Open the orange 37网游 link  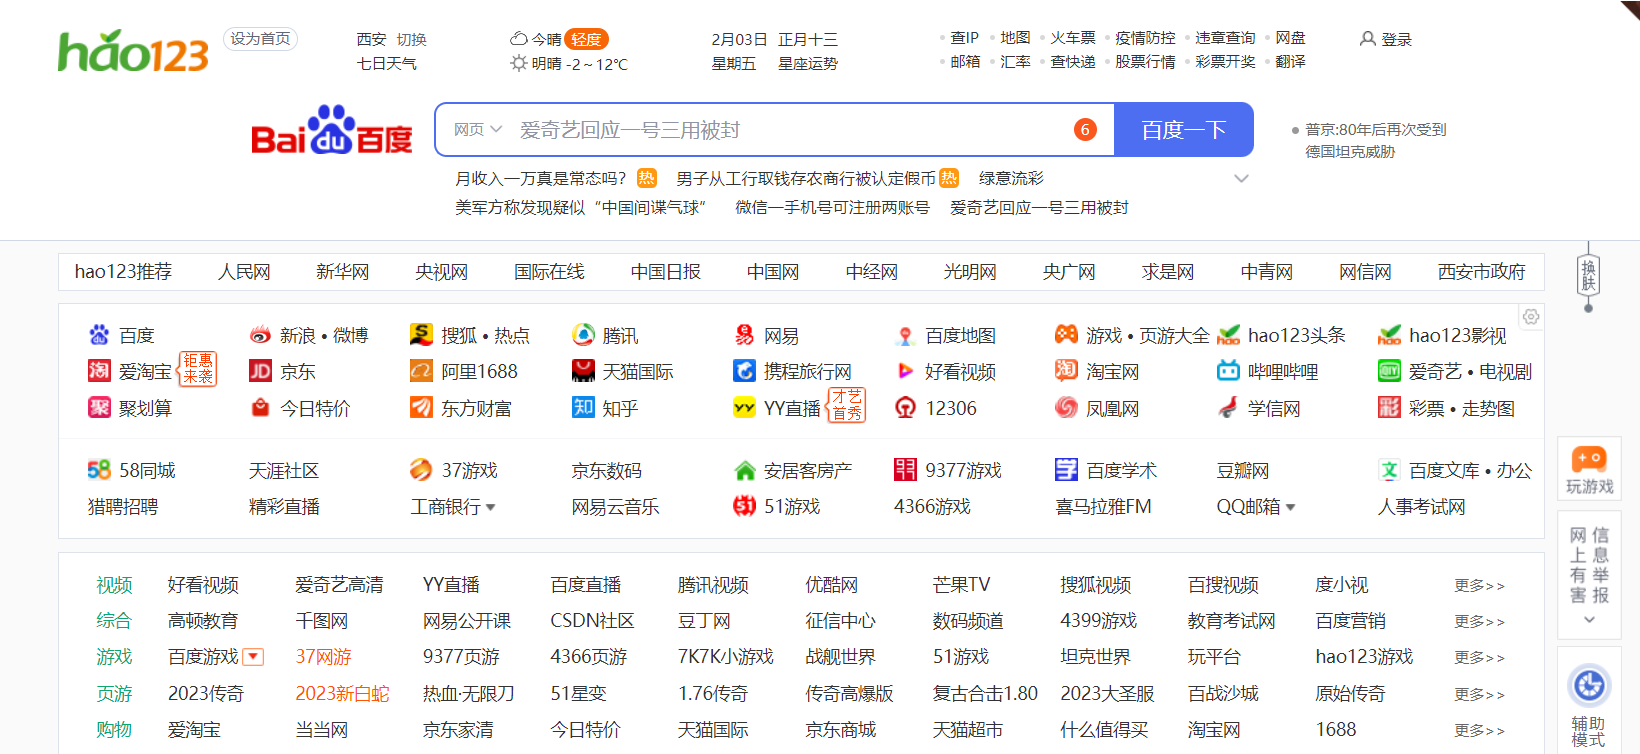pos(323,657)
